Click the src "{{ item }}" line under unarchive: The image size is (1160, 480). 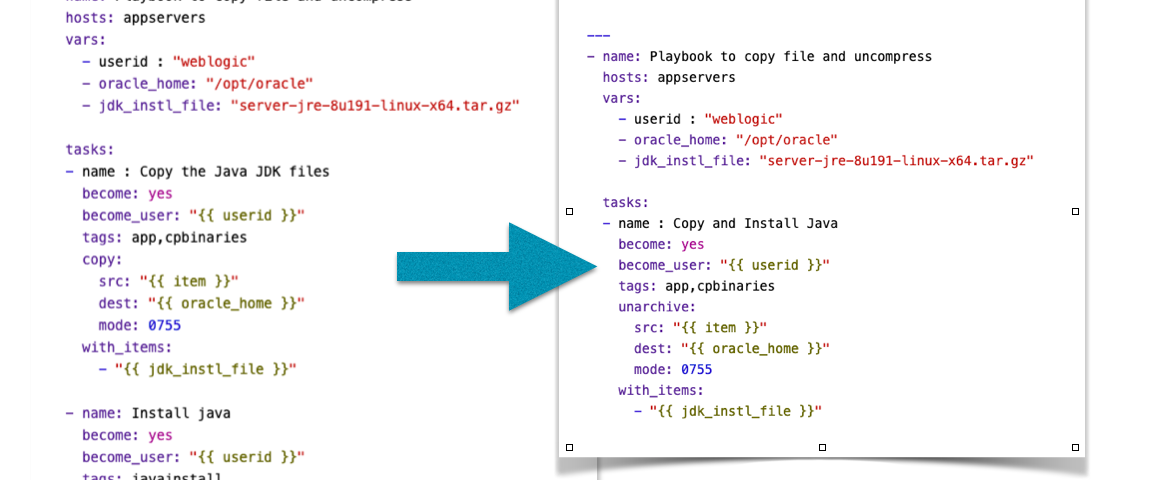click(x=701, y=328)
